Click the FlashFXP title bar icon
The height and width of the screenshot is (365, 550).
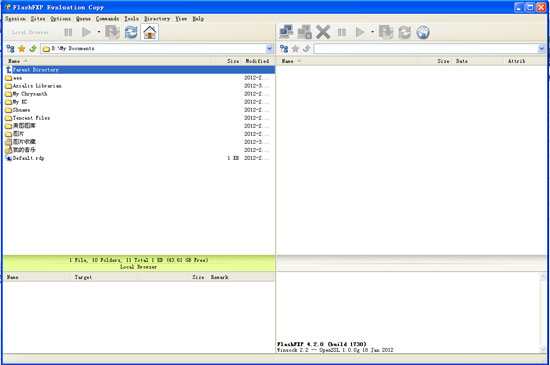[8, 7]
